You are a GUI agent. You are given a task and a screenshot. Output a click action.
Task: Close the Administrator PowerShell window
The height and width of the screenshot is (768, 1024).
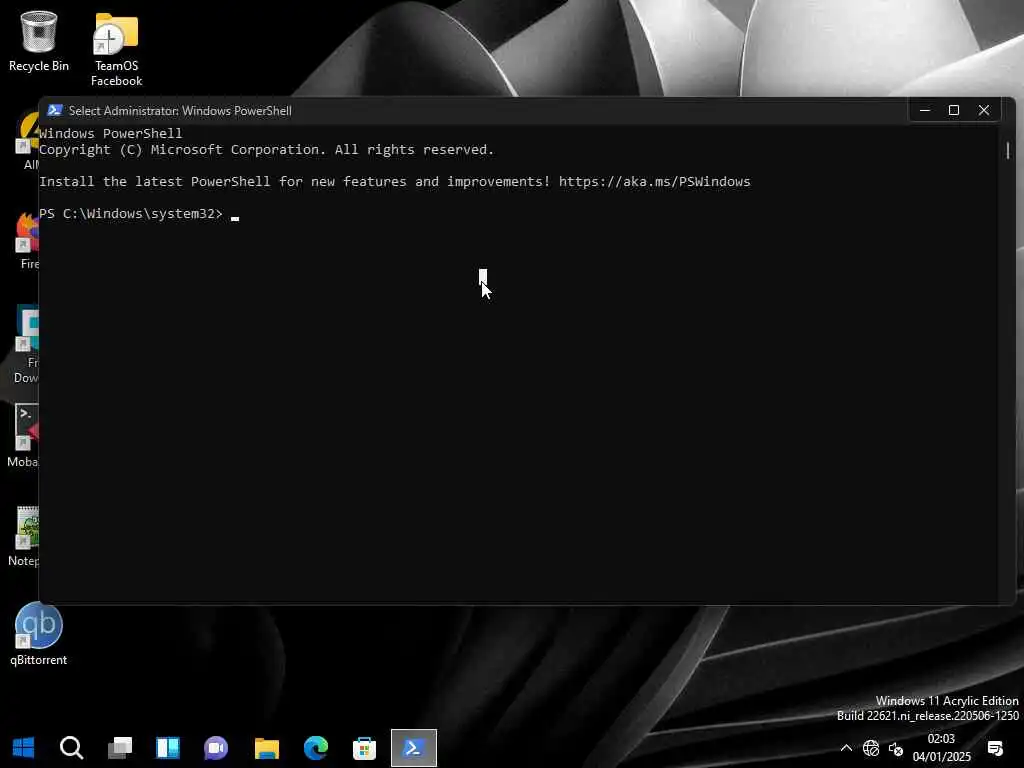click(x=984, y=110)
